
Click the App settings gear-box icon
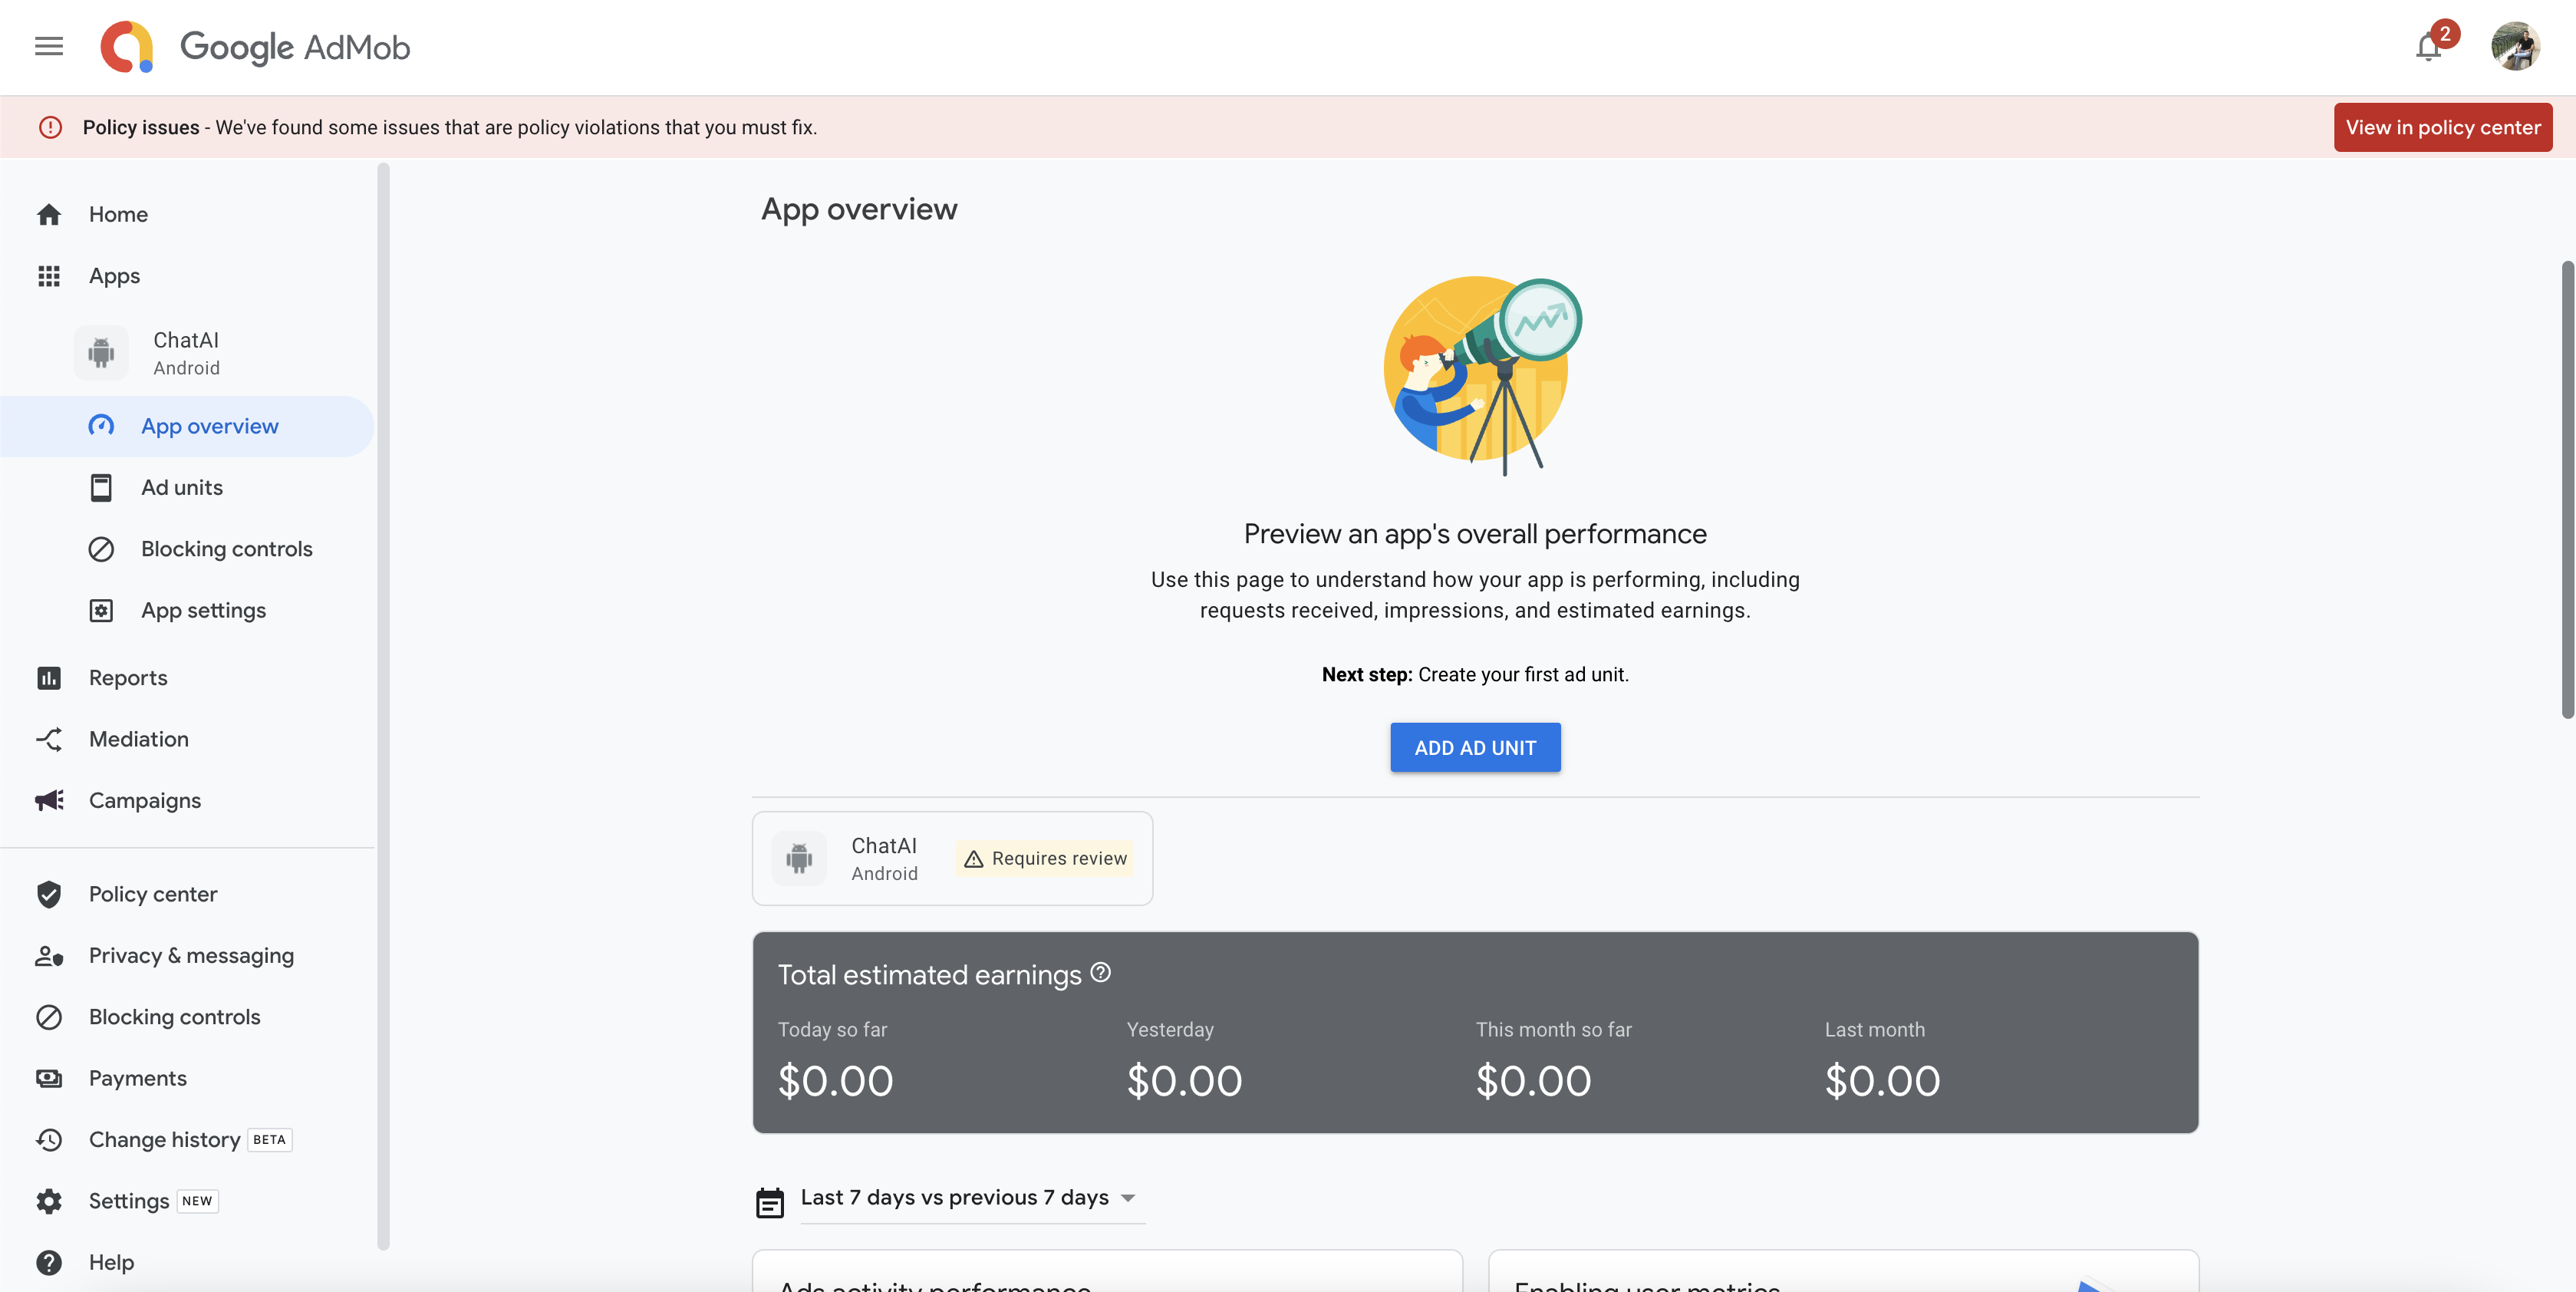pos(101,610)
